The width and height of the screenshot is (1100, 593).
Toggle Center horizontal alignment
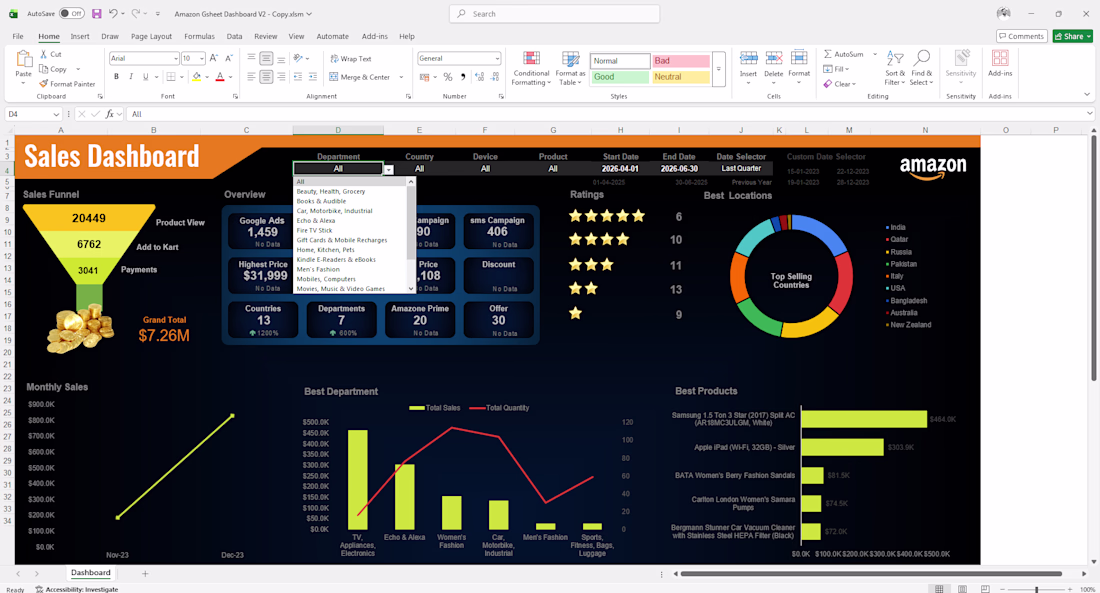coord(266,77)
